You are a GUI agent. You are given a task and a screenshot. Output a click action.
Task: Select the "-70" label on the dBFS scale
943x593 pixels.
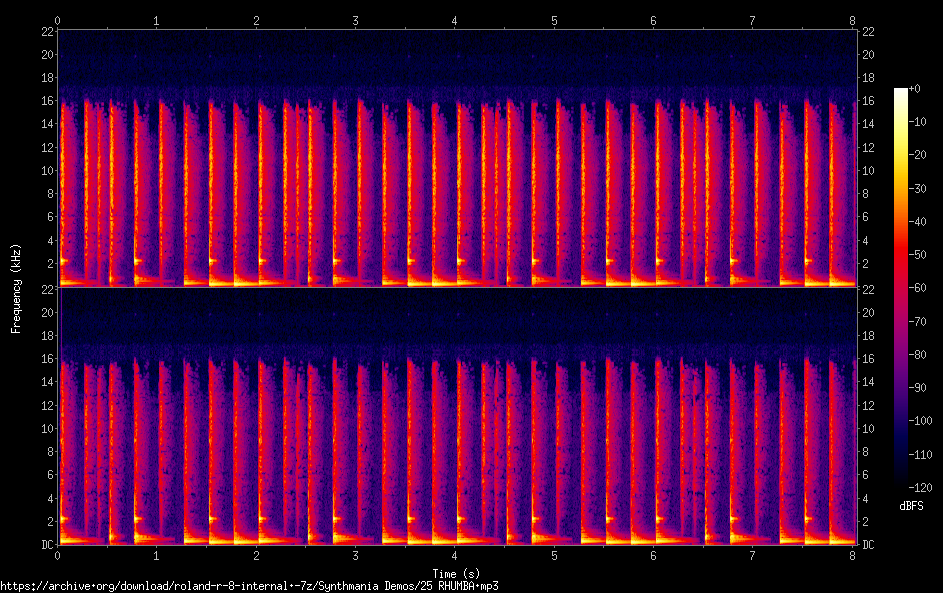918,321
